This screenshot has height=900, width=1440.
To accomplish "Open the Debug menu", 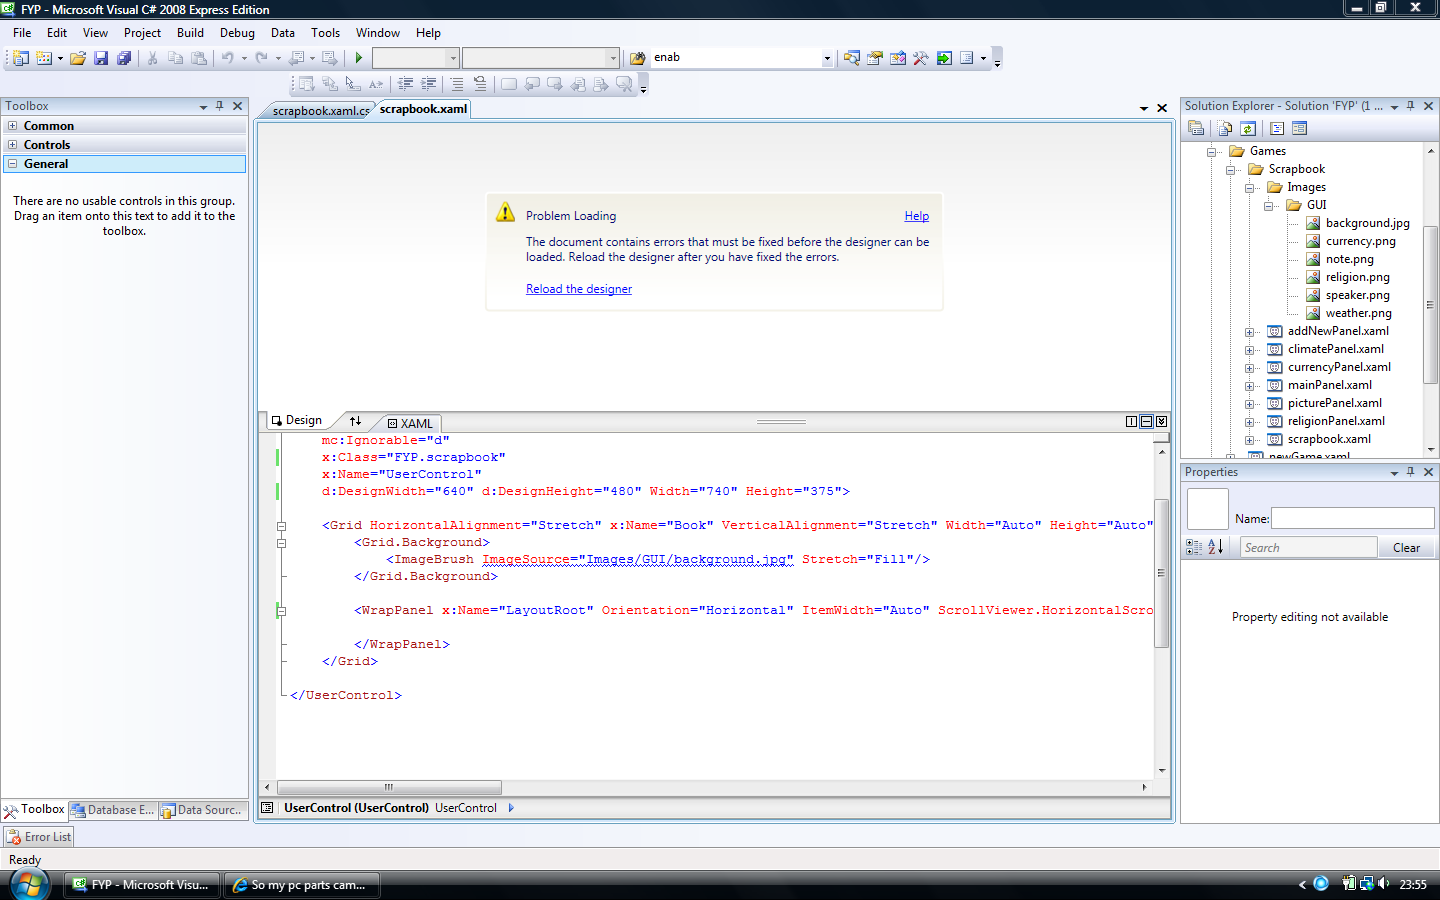I will 237,33.
